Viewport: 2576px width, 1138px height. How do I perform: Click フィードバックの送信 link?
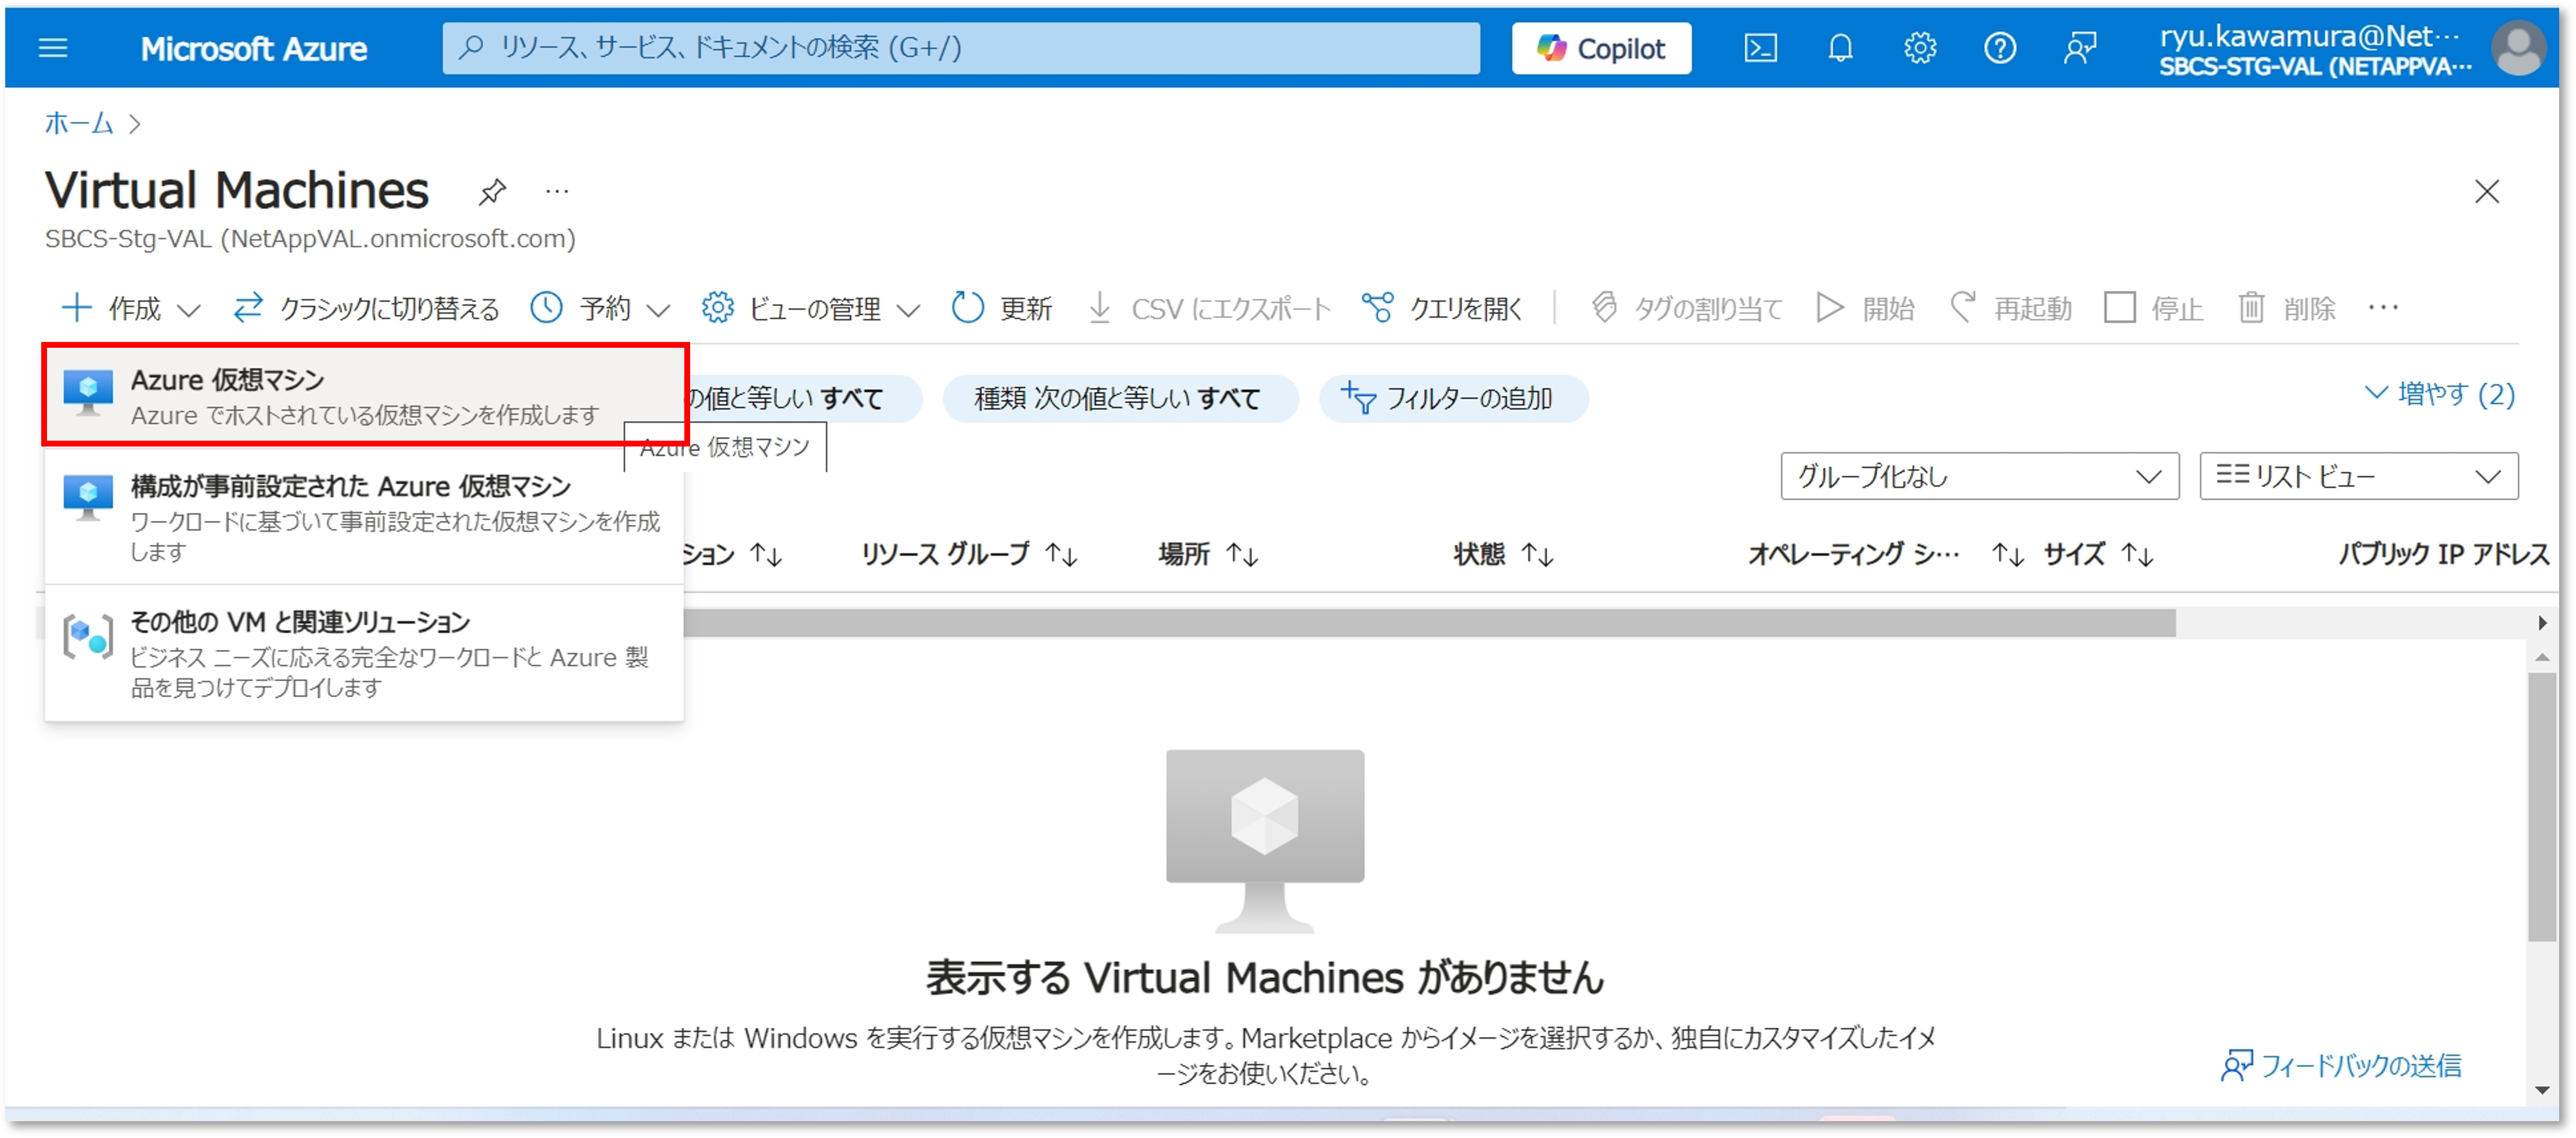[2340, 1066]
